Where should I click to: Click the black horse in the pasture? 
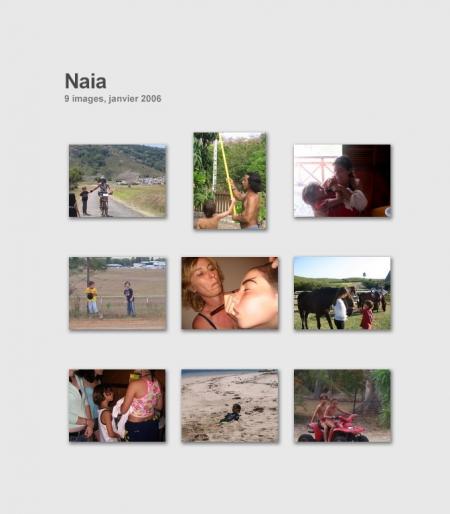pos(317,305)
